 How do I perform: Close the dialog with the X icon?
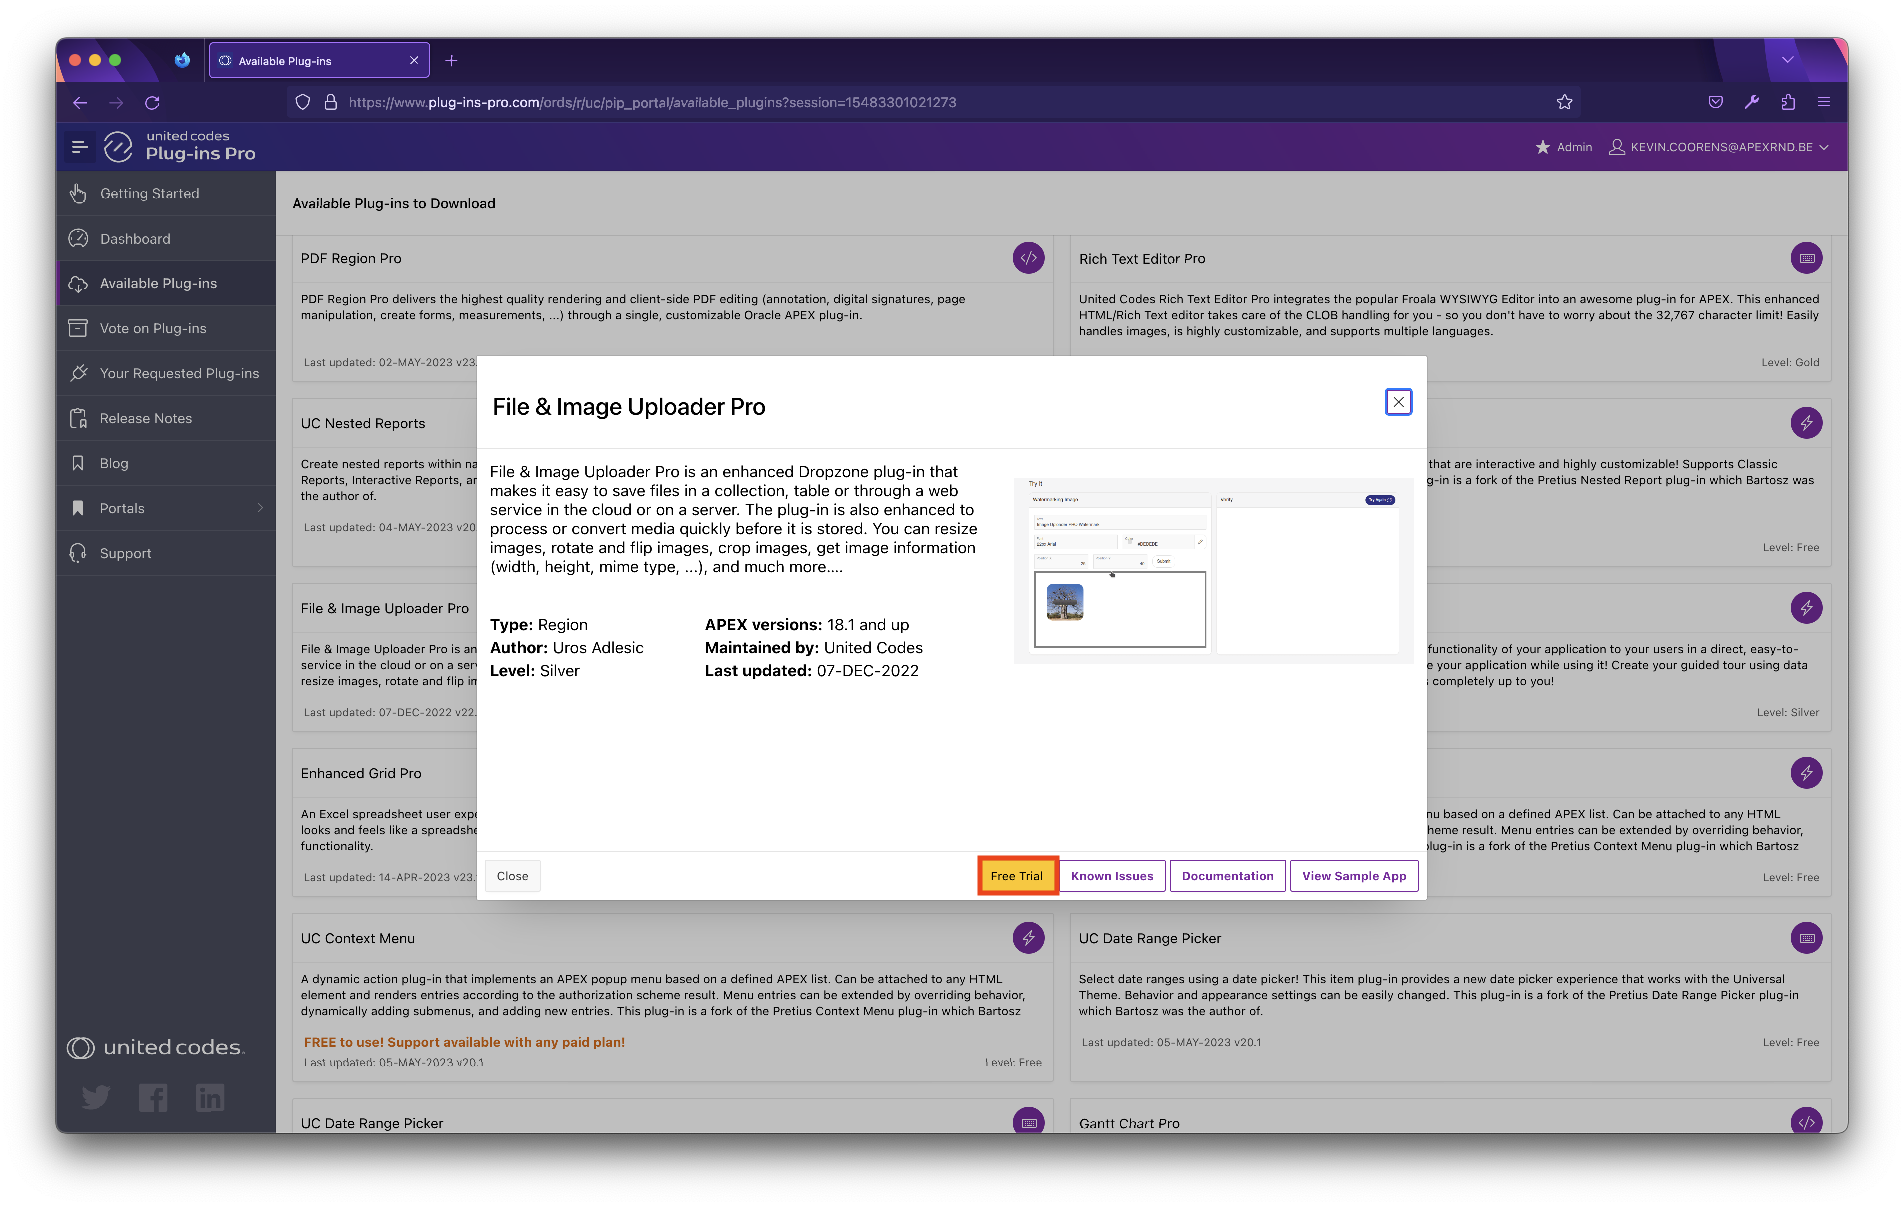click(1399, 402)
